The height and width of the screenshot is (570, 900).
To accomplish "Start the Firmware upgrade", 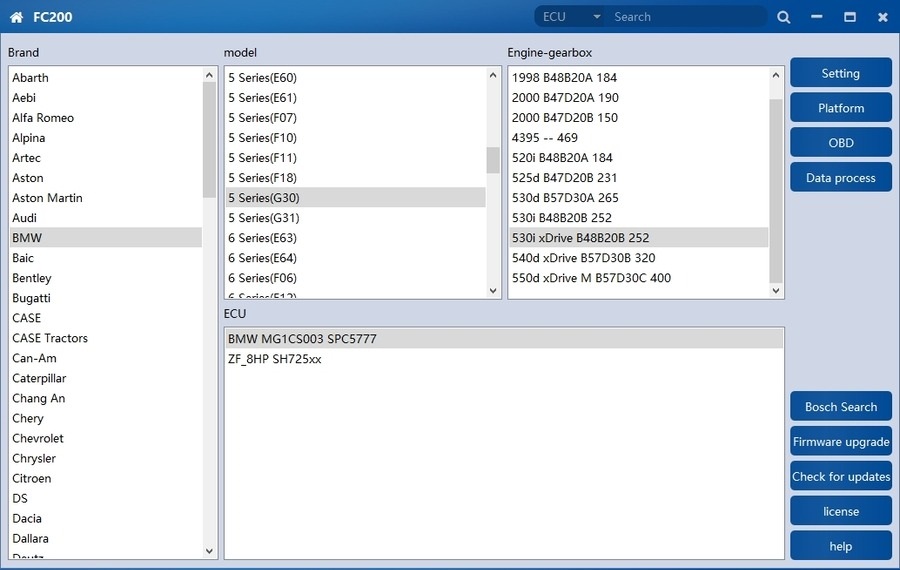I will coord(840,442).
